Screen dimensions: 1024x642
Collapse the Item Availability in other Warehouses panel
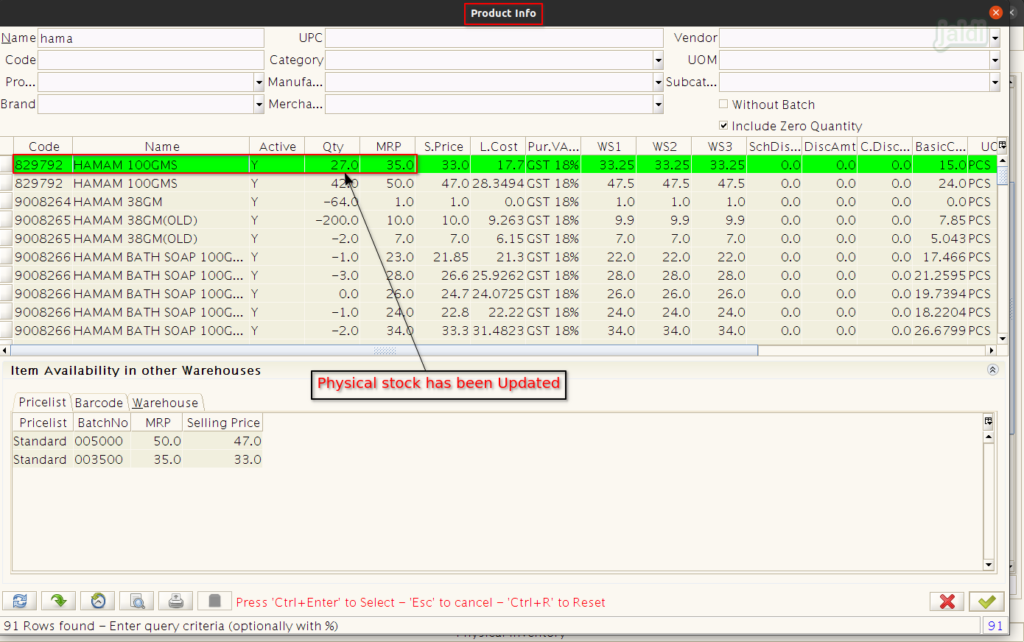[x=993, y=370]
